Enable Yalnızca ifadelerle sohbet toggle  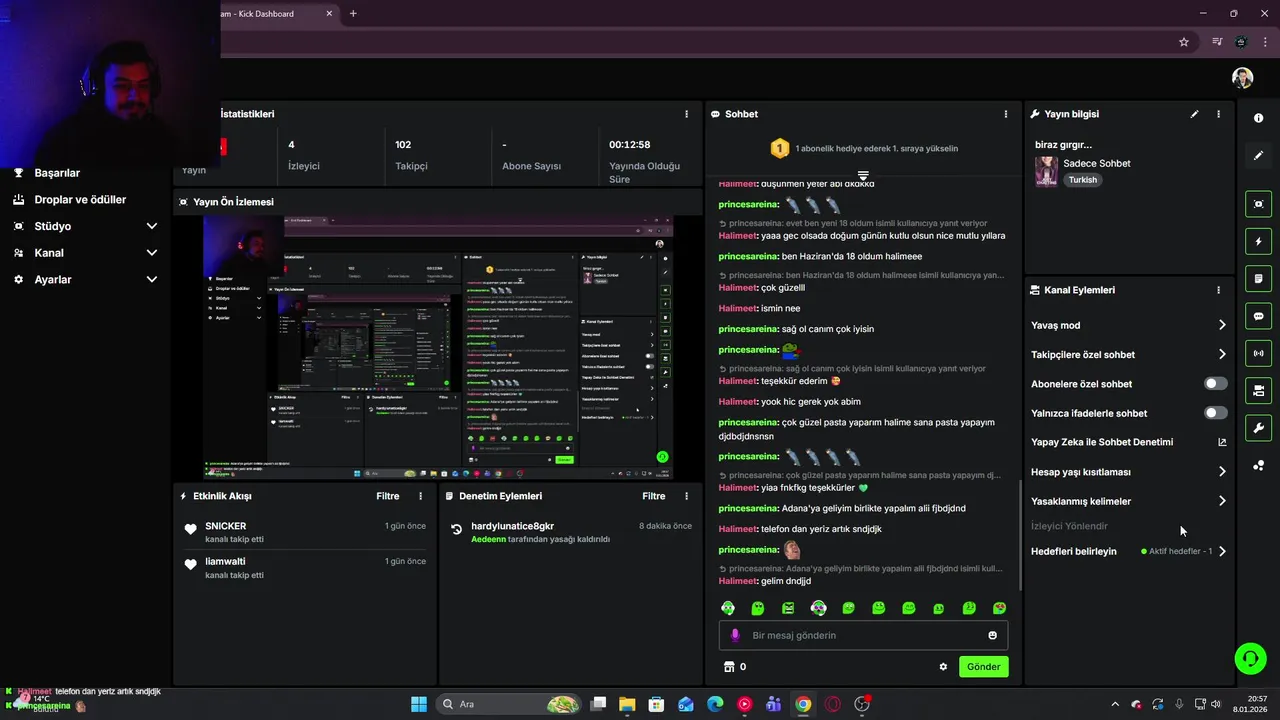tap(1215, 413)
